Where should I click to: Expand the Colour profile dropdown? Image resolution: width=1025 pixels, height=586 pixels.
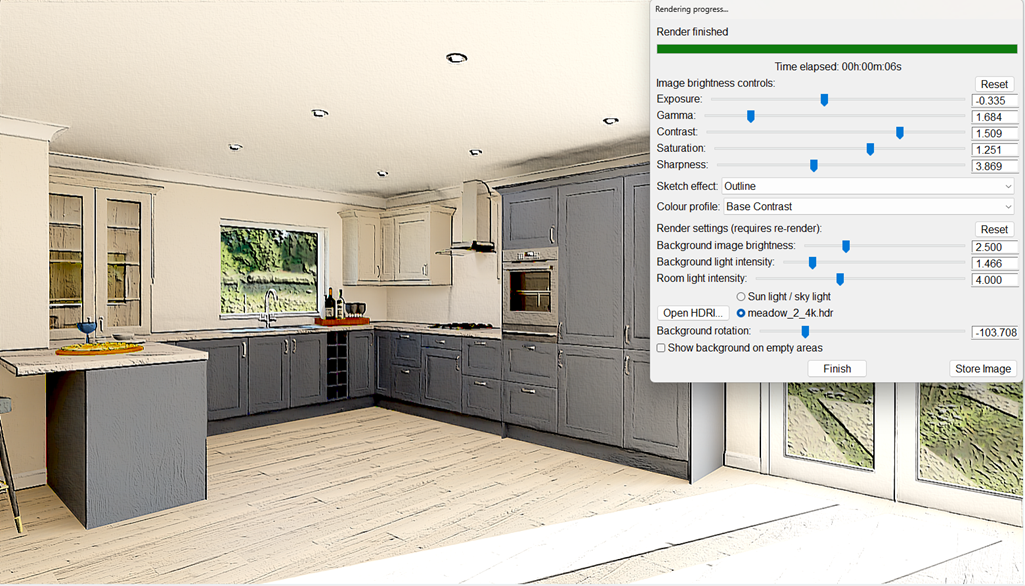(x=868, y=207)
